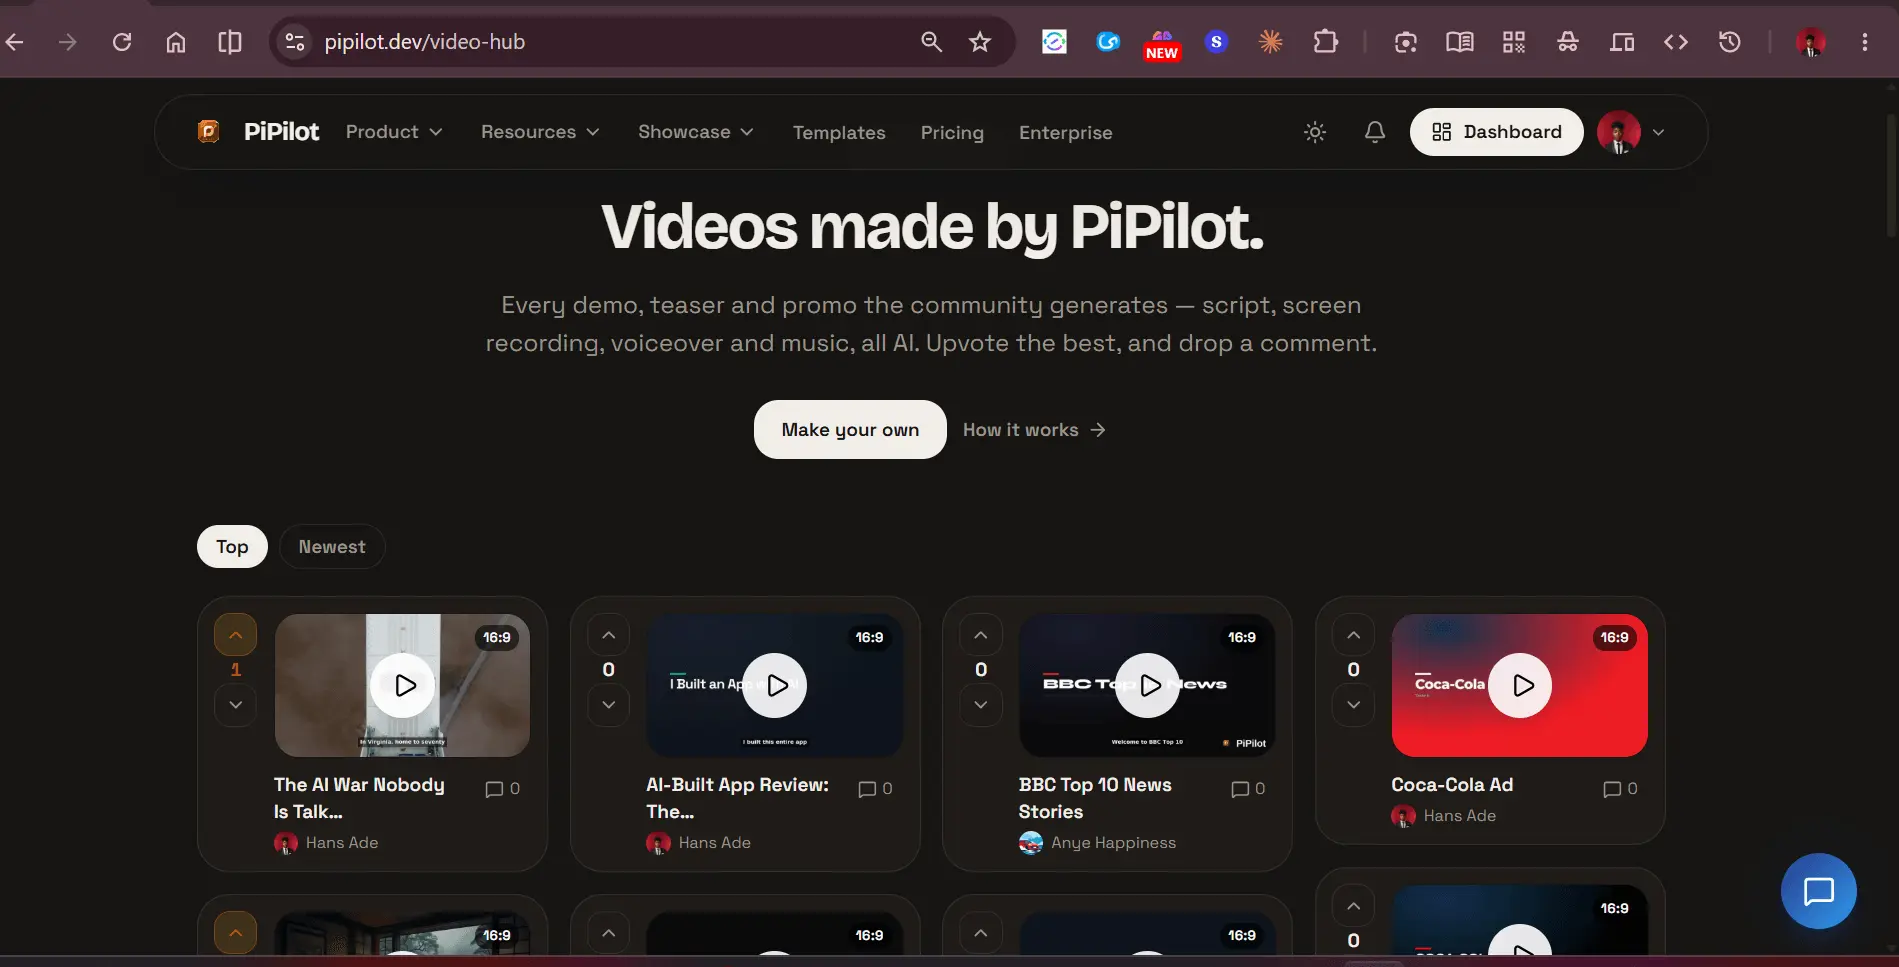Screen dimensions: 1899x967
Task: Reload the page with the refresh icon
Action: coord(122,42)
